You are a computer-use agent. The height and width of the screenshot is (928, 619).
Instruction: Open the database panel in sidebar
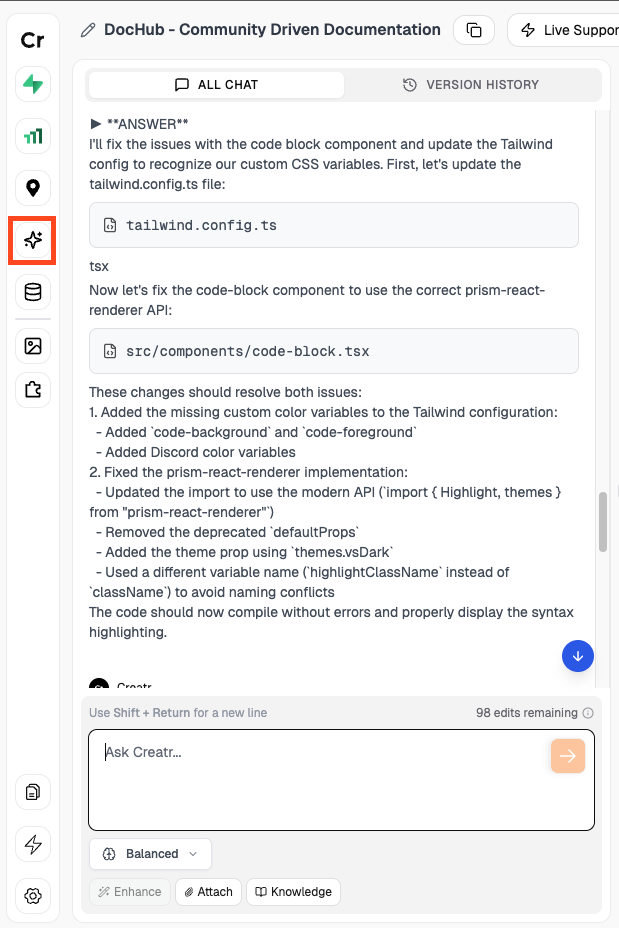[x=32, y=292]
